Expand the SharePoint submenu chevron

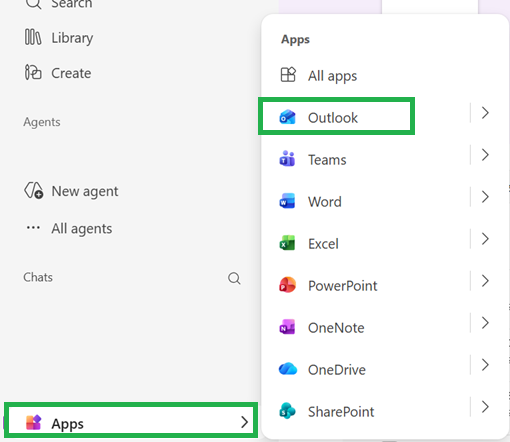(485, 407)
